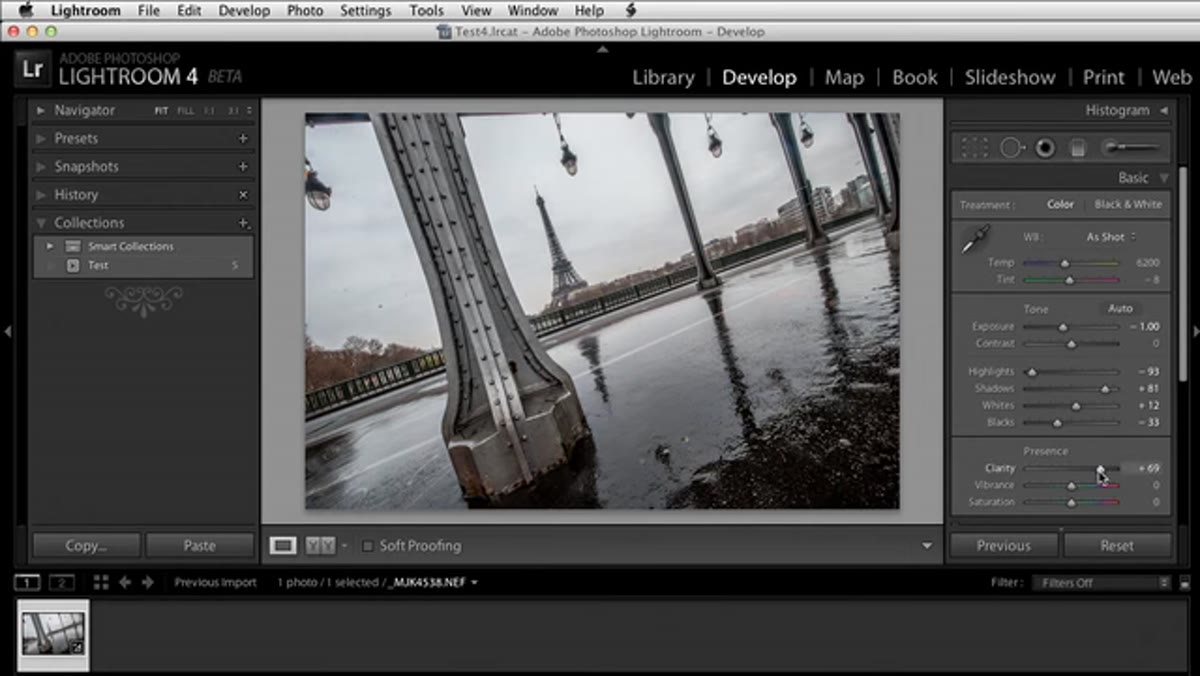This screenshot has height=676, width=1200.
Task: Click the Clarity slider handle
Action: point(1100,468)
